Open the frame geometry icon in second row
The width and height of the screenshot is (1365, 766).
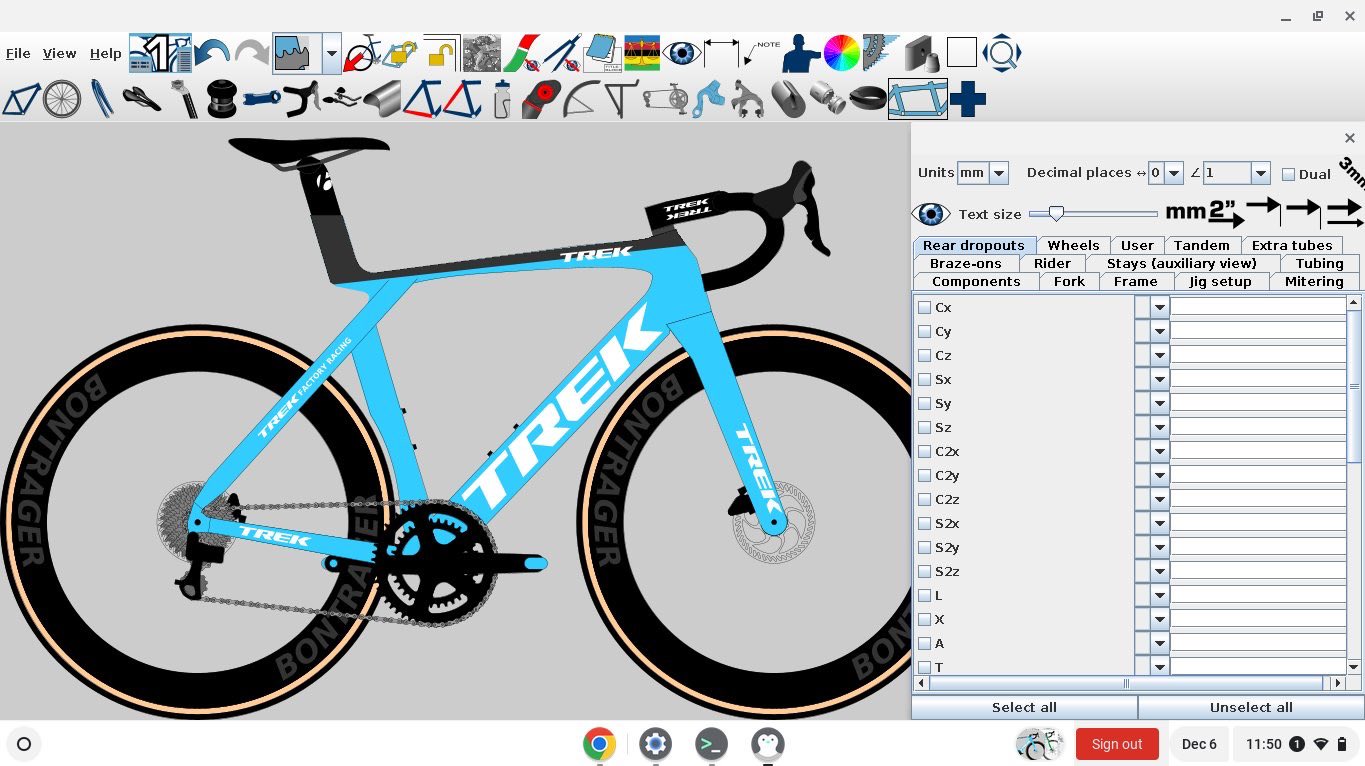click(x=22, y=100)
